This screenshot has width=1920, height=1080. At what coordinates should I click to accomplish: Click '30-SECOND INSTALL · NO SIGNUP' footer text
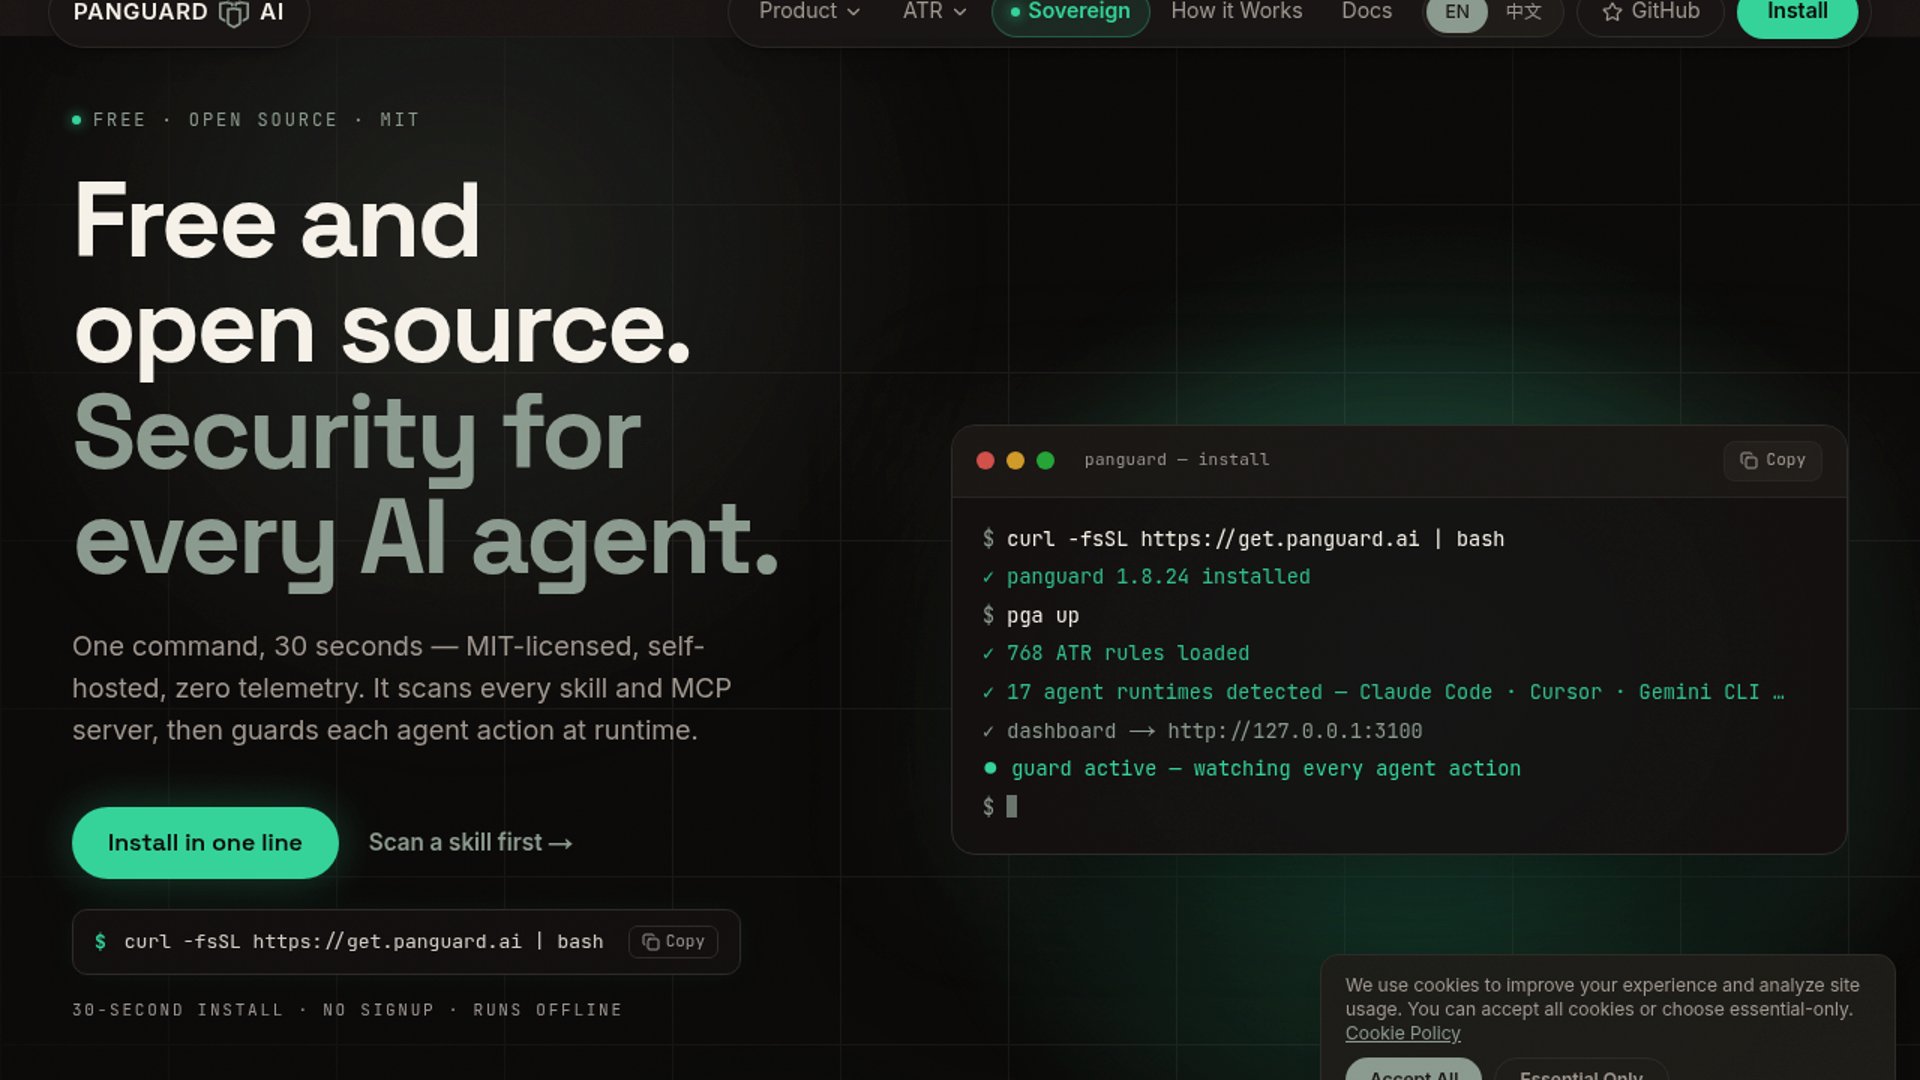(347, 1010)
